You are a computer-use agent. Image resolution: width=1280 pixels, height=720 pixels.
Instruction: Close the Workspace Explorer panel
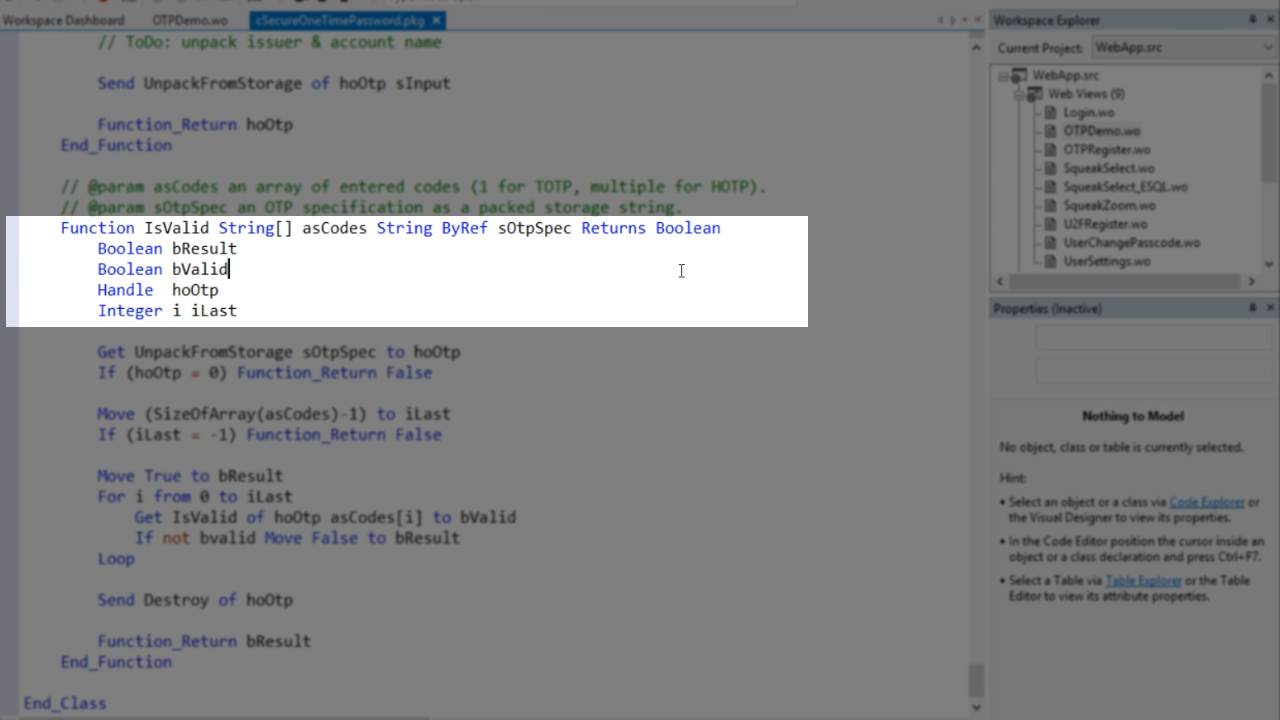click(x=1270, y=20)
